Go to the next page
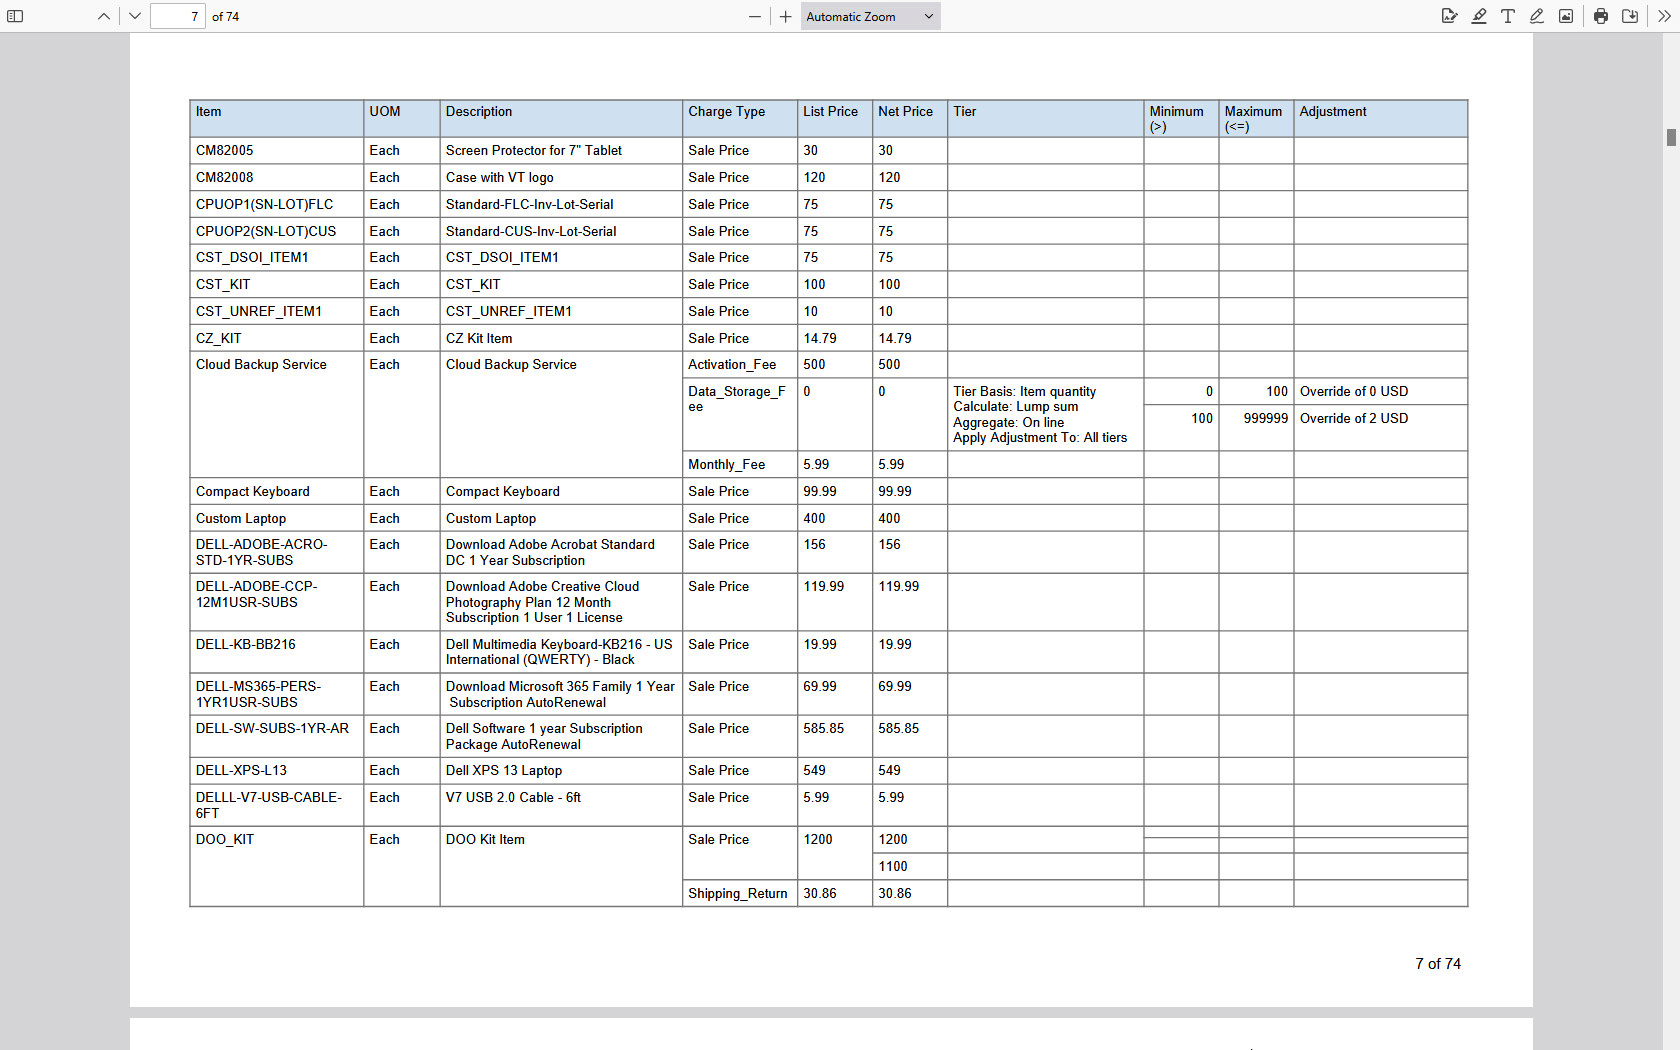This screenshot has height=1050, width=1680. 134,16
